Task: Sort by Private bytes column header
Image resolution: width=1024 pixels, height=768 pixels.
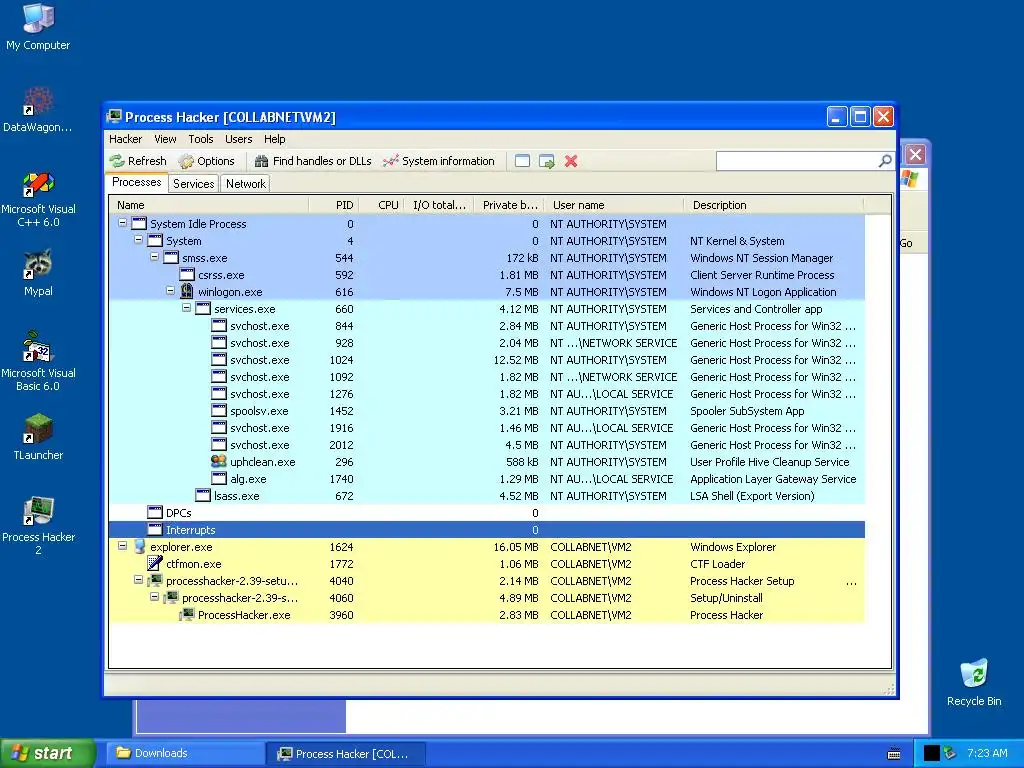Action: [x=509, y=205]
